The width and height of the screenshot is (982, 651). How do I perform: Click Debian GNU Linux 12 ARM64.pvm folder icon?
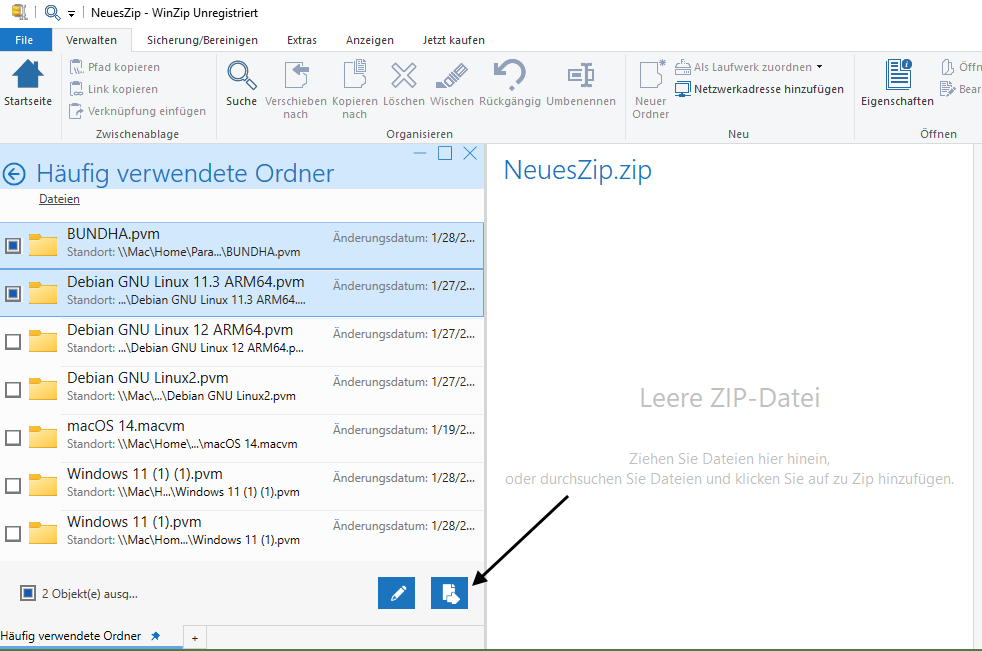click(43, 341)
